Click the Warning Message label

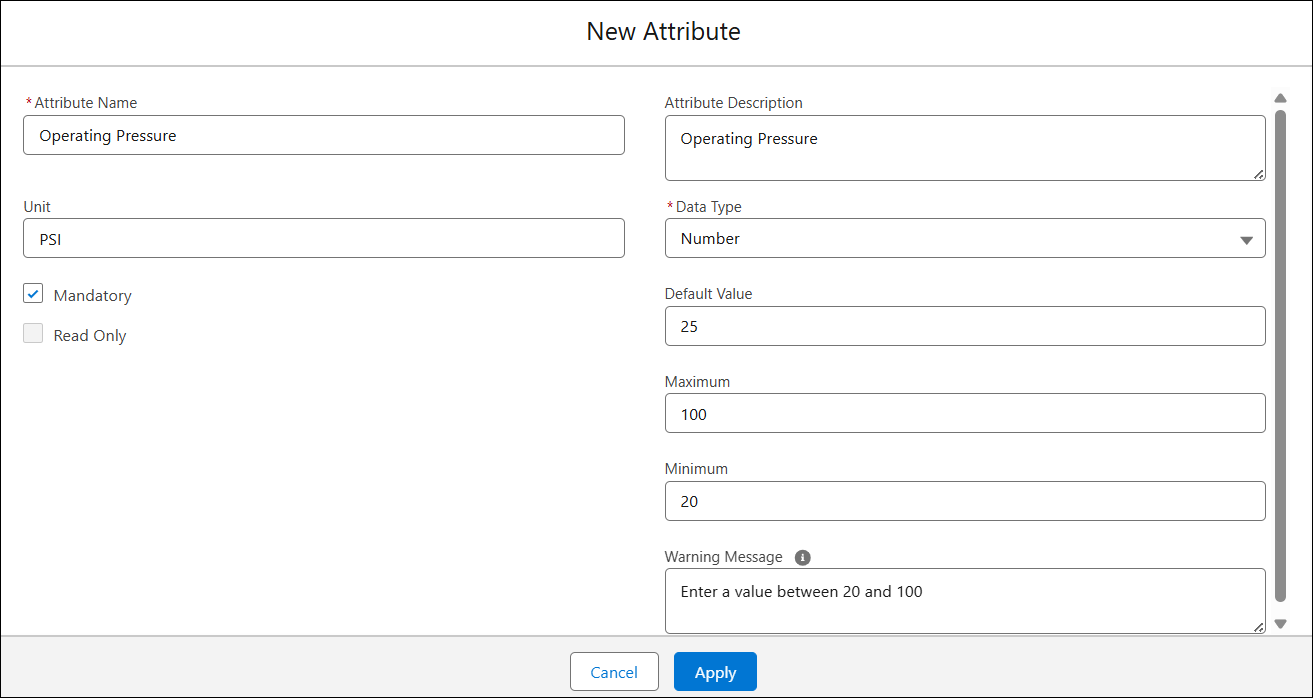pos(724,556)
